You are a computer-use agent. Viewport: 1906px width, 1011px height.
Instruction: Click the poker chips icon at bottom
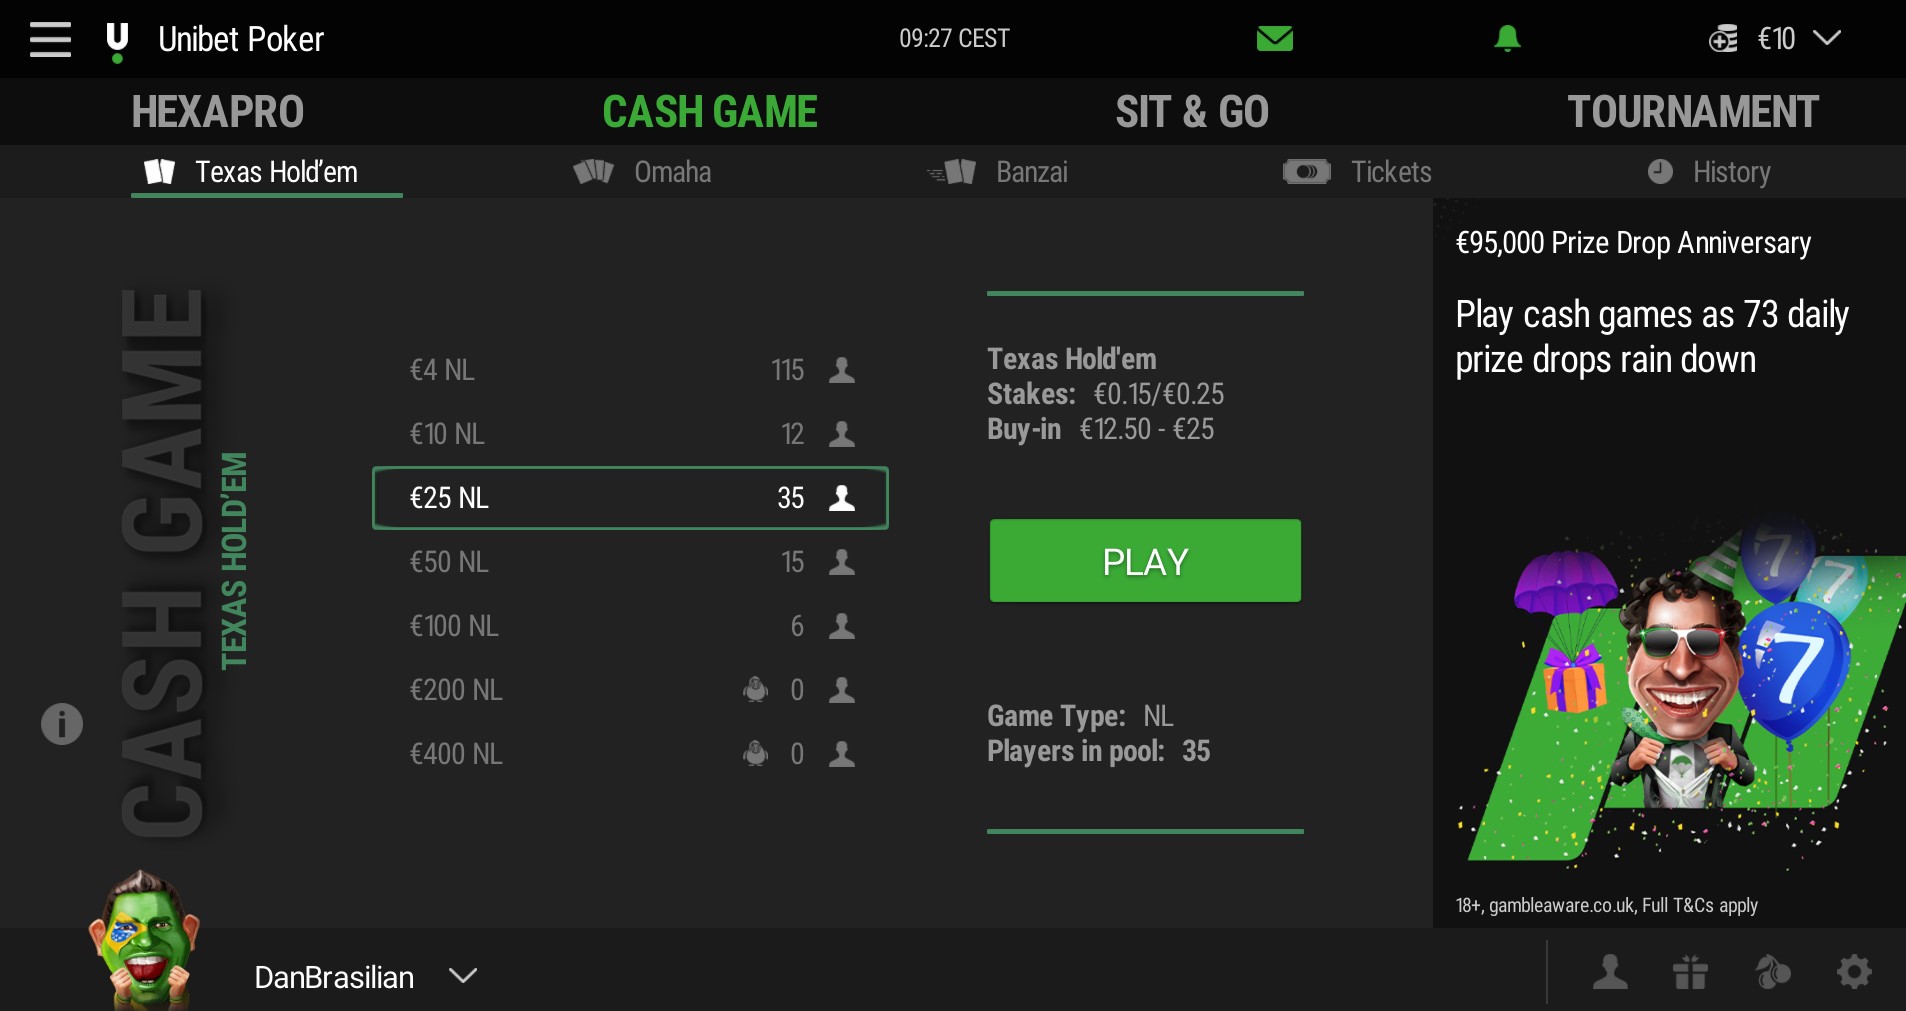coord(1772,971)
